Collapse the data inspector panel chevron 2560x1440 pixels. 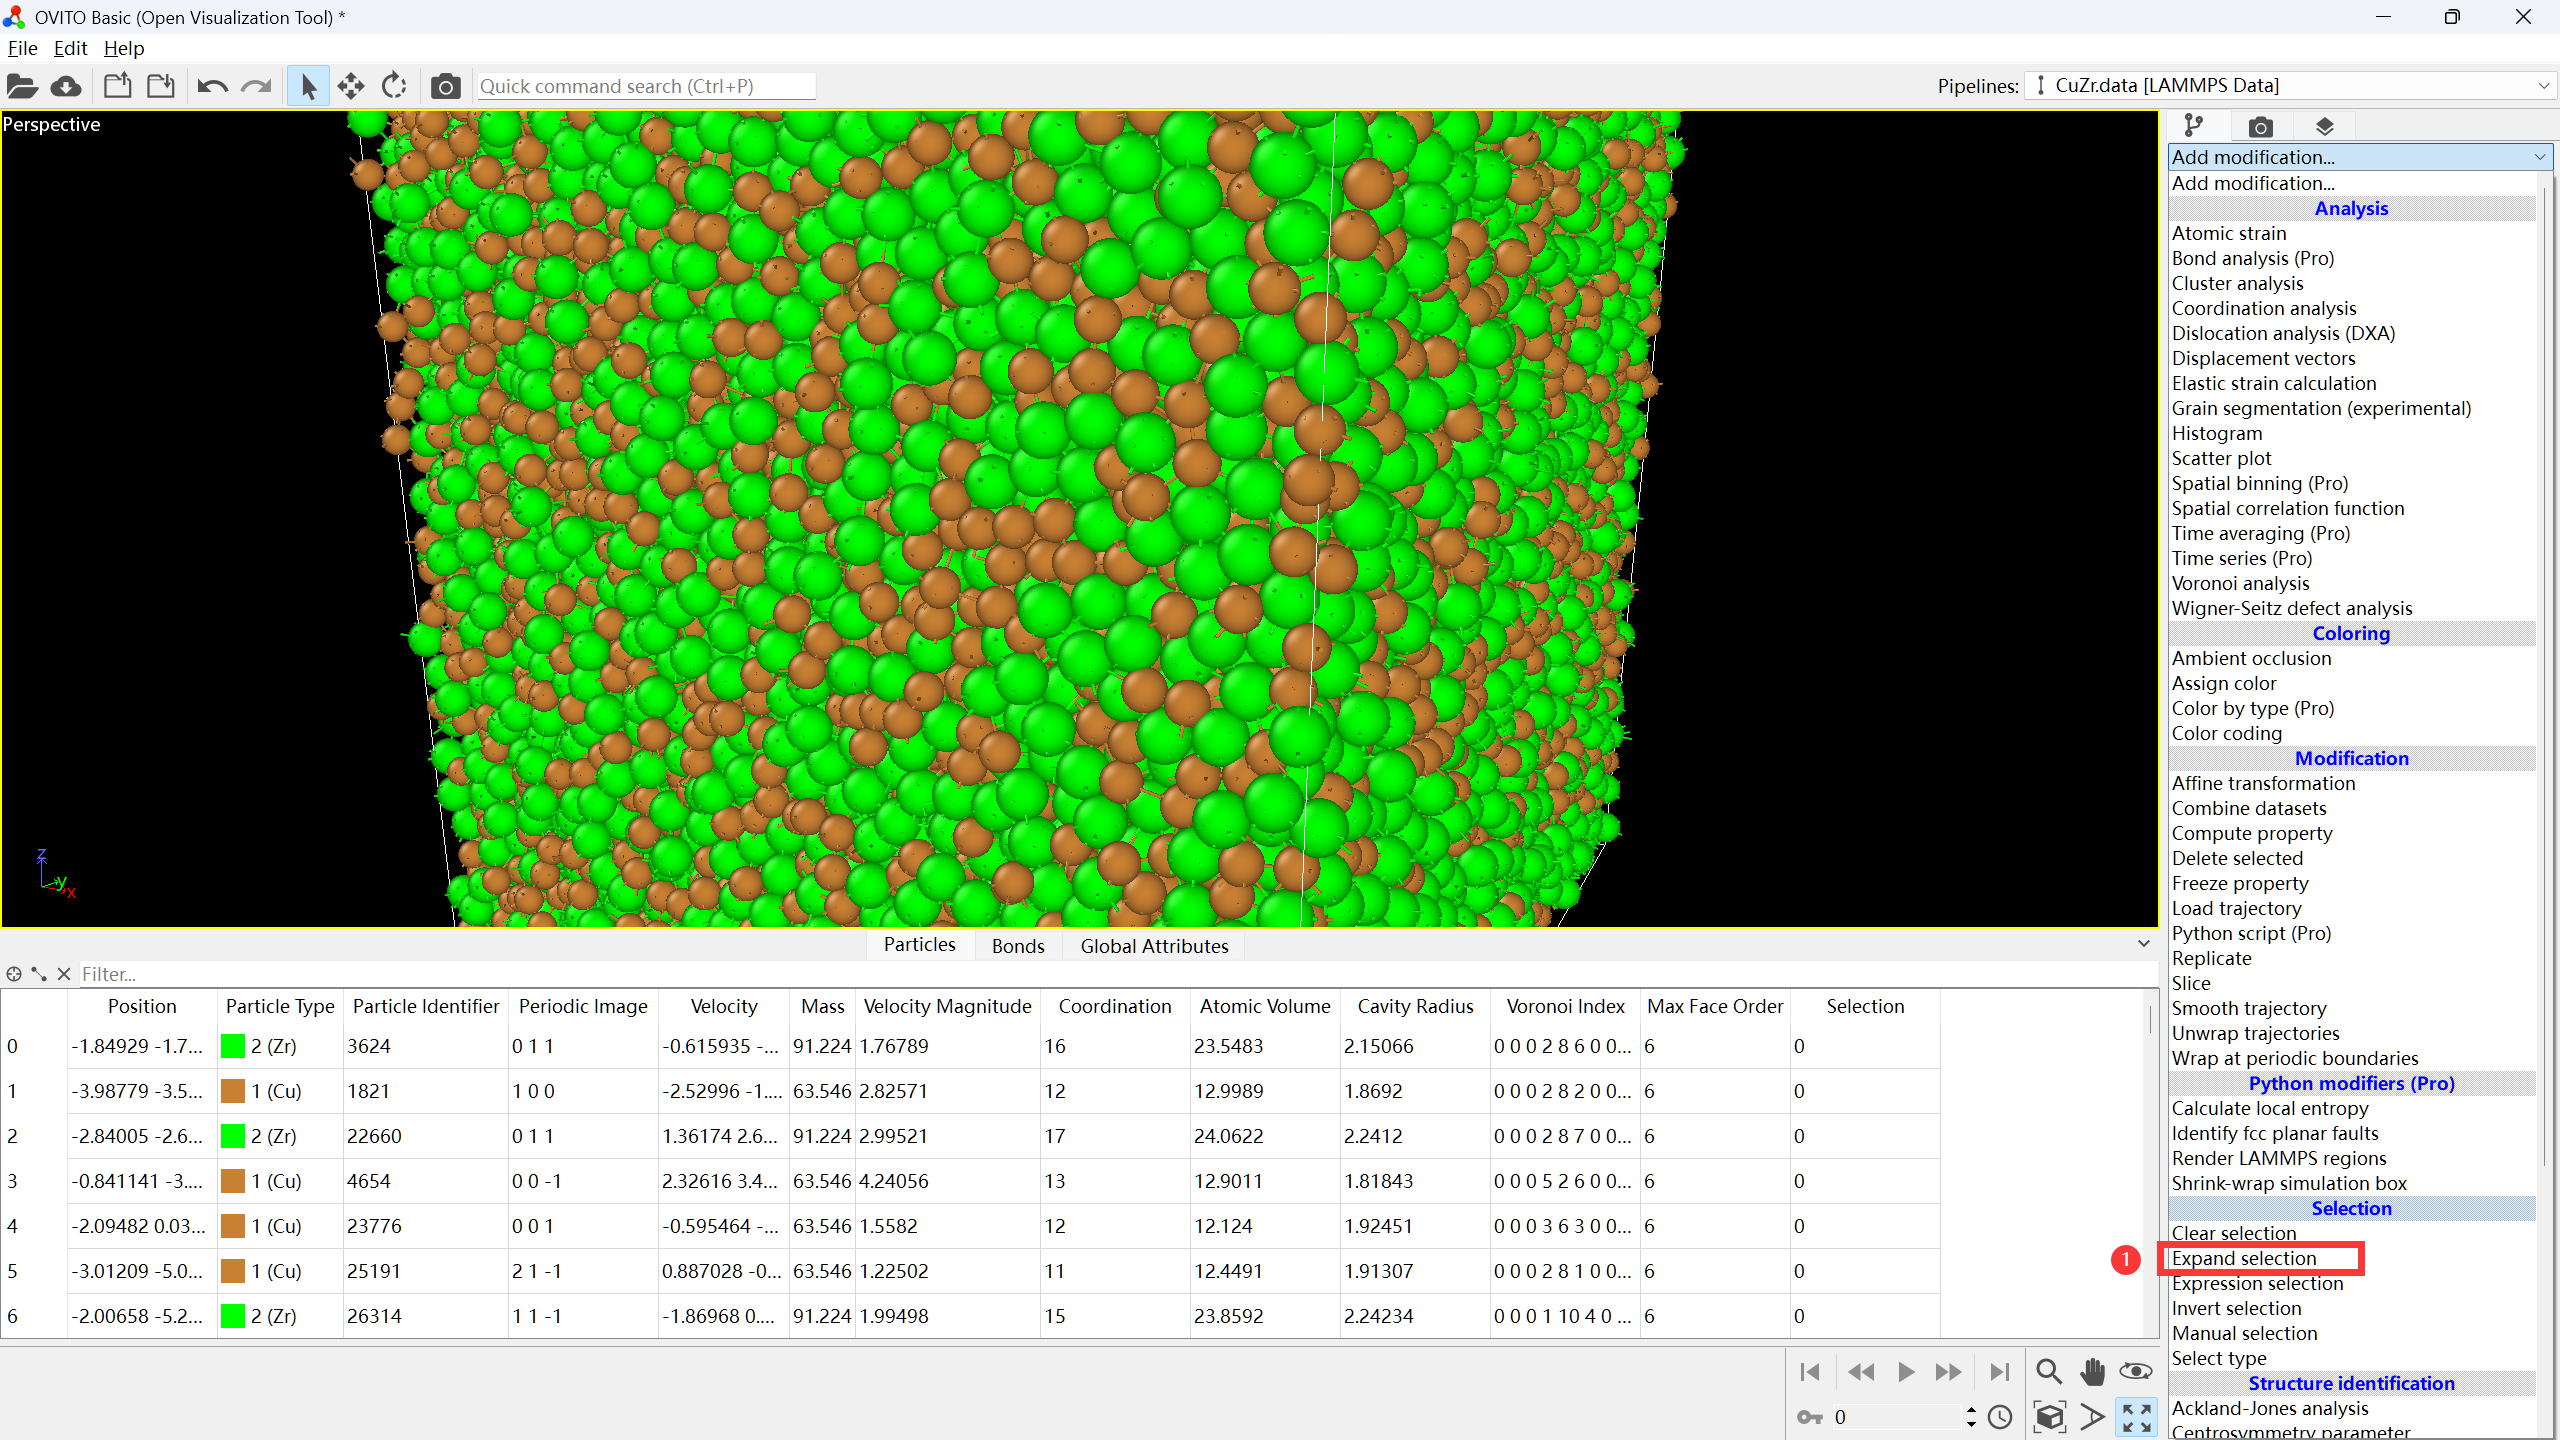(2143, 943)
